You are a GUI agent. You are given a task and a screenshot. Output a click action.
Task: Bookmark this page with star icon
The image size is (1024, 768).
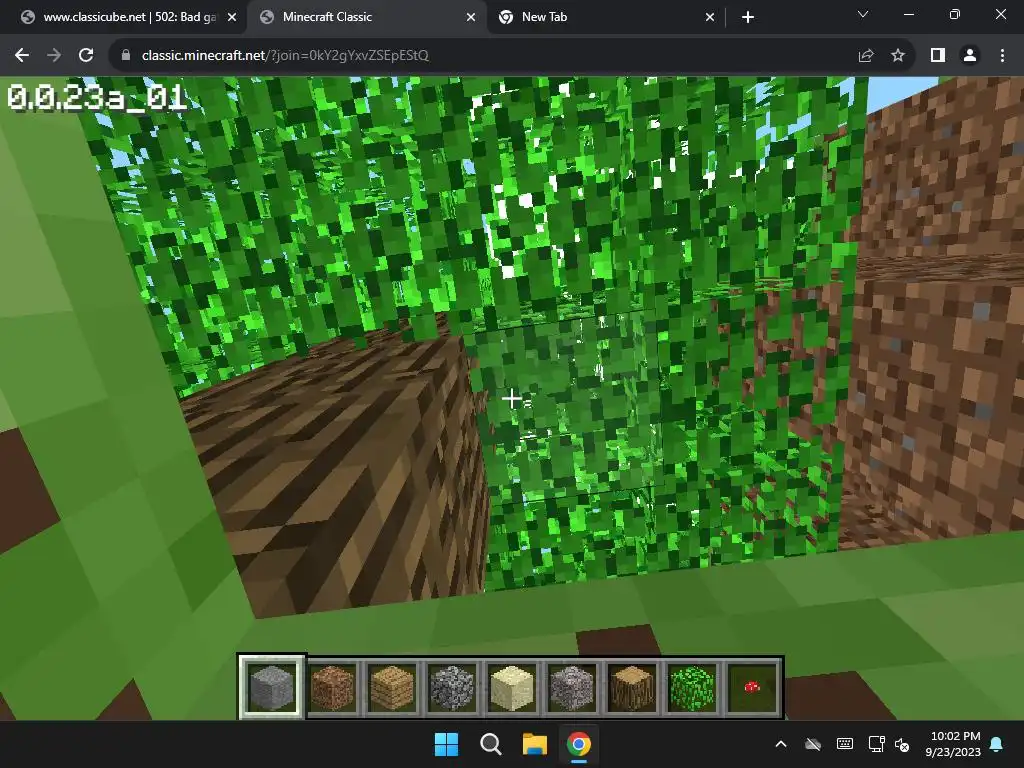(x=898, y=56)
